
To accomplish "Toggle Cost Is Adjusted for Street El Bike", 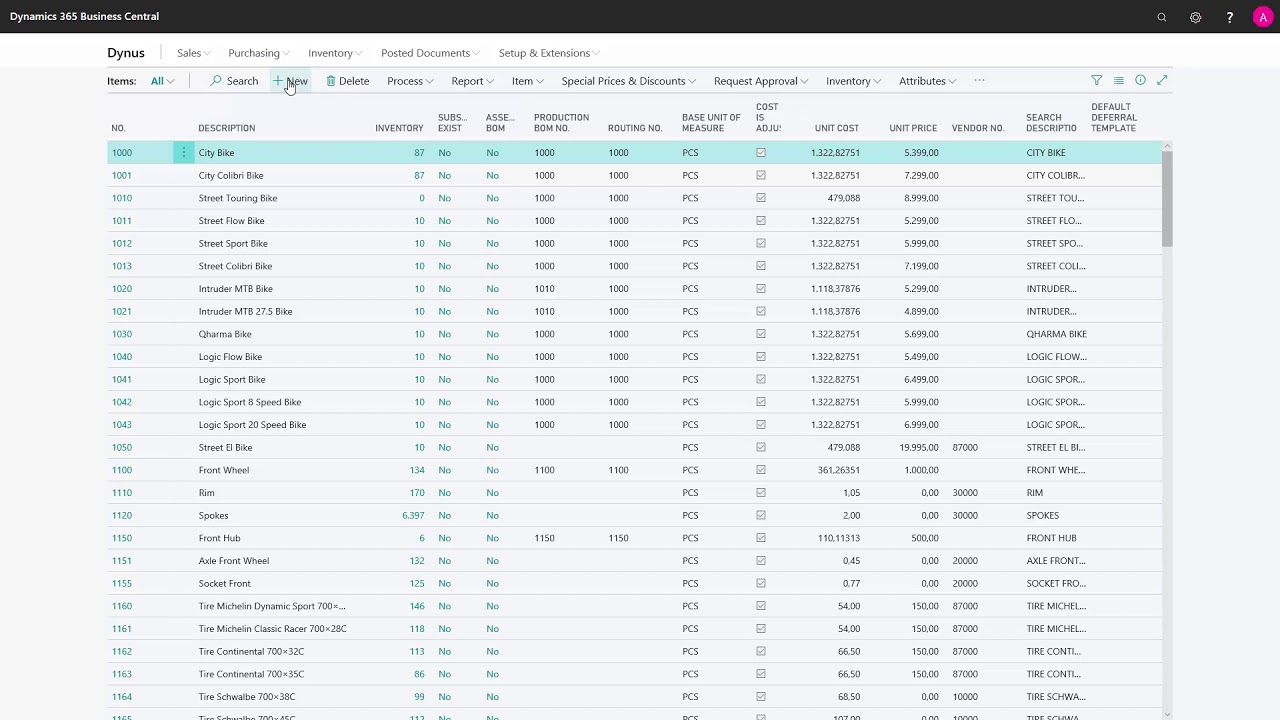I will (x=761, y=447).
